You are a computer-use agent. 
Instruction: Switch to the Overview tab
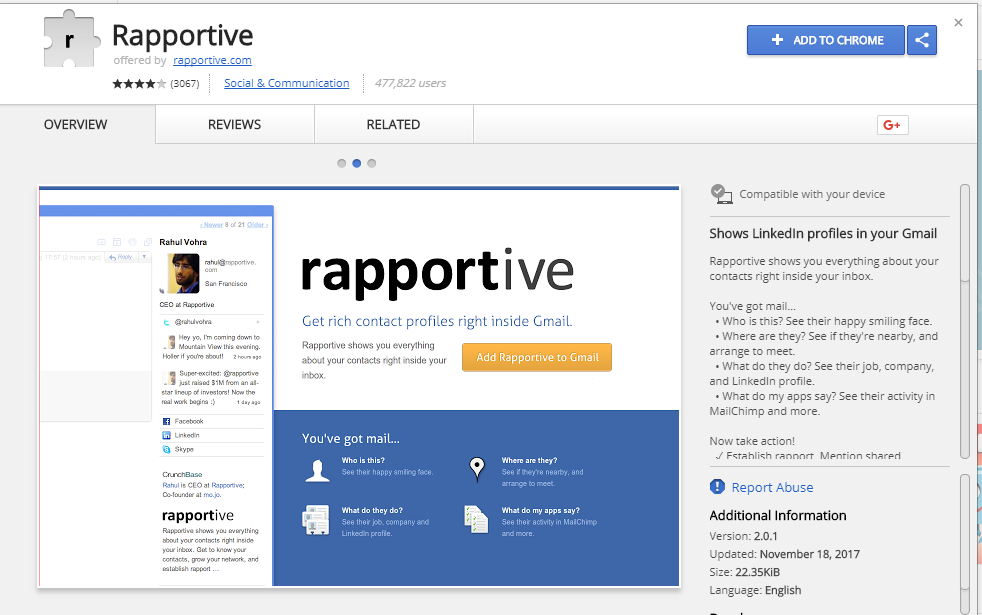point(76,125)
